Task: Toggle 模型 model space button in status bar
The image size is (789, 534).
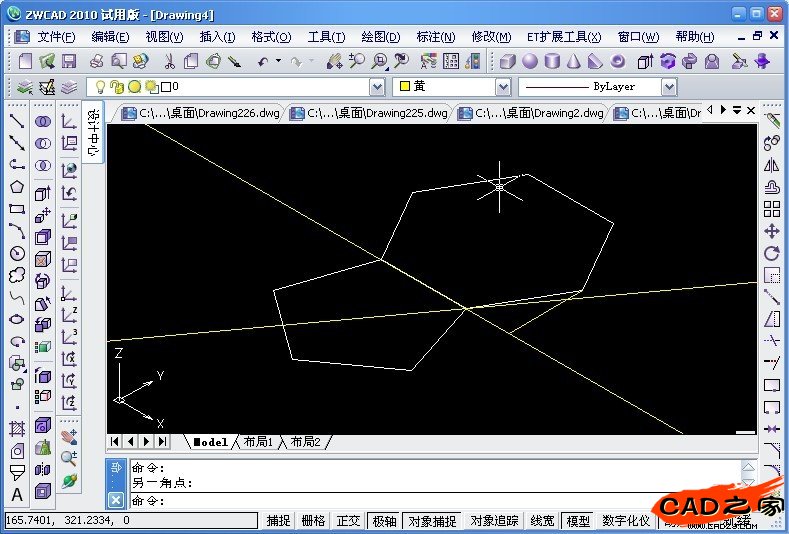Action: click(x=578, y=520)
